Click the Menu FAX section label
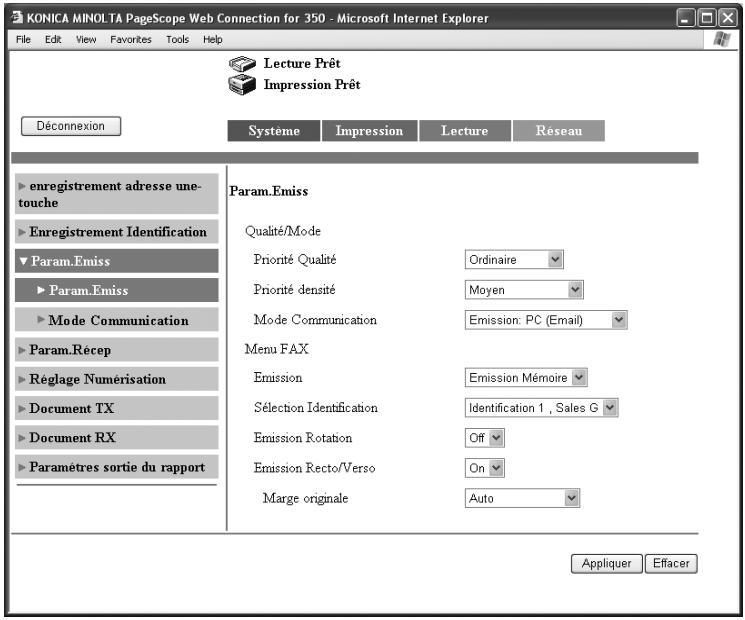The image size is (745, 620). pyautogui.click(x=277, y=349)
